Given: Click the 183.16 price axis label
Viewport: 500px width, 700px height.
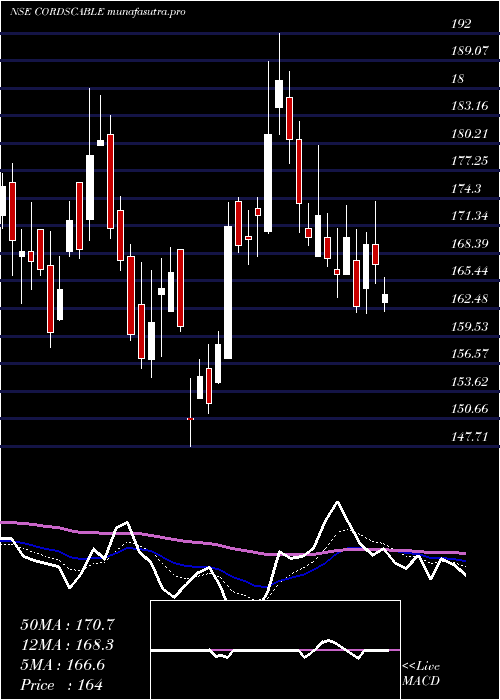Looking at the screenshot, I should pos(470,106).
